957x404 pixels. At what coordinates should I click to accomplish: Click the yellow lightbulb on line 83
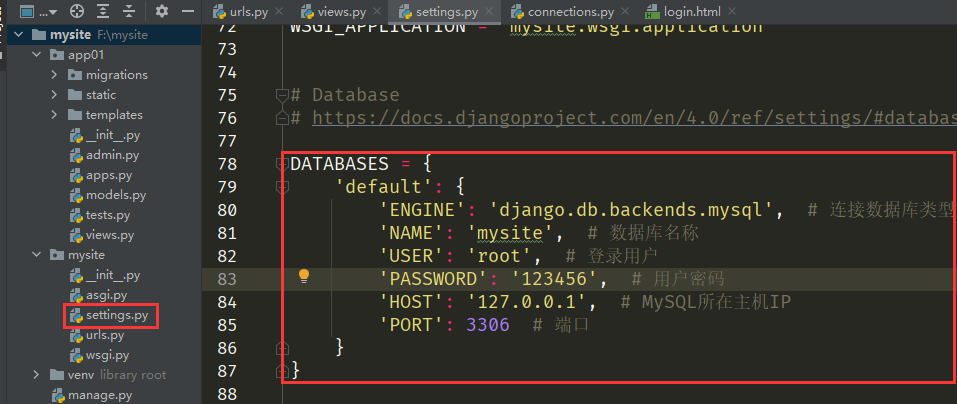[305, 277]
